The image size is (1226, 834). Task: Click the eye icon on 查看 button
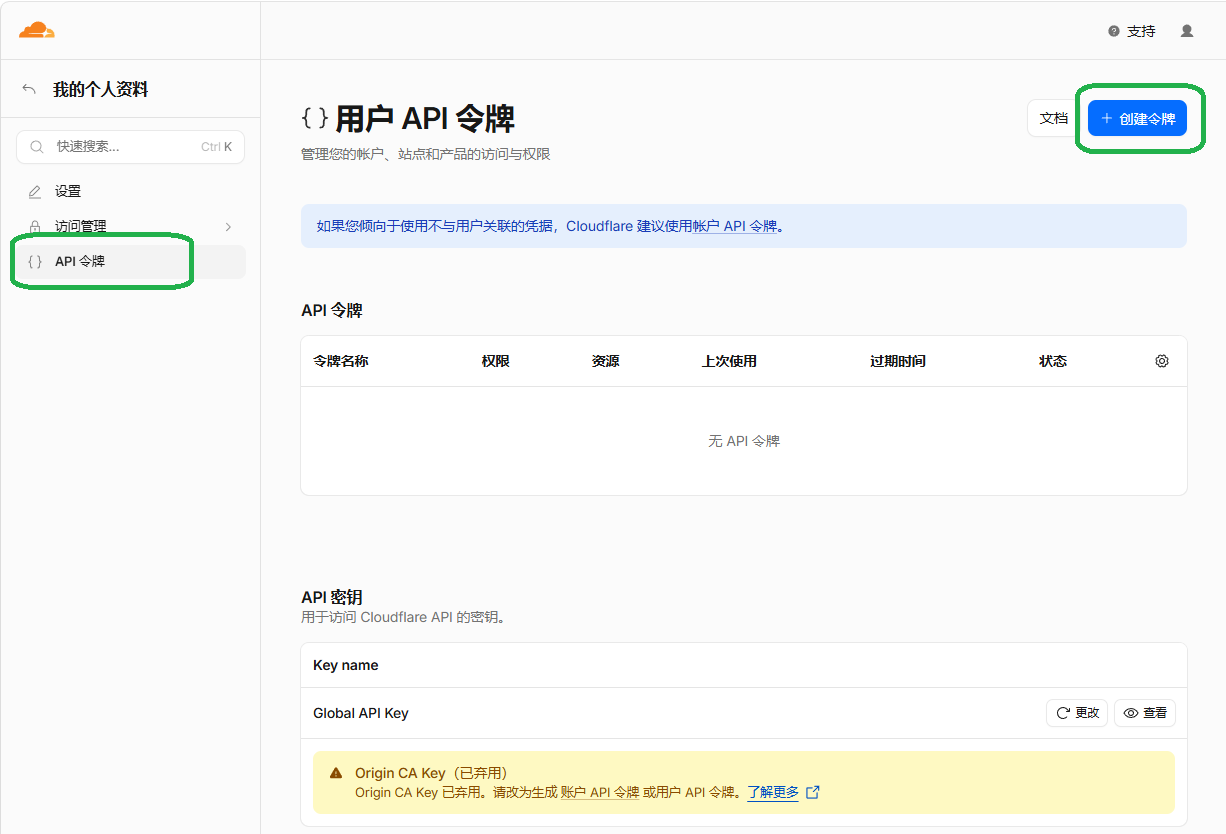(1131, 713)
